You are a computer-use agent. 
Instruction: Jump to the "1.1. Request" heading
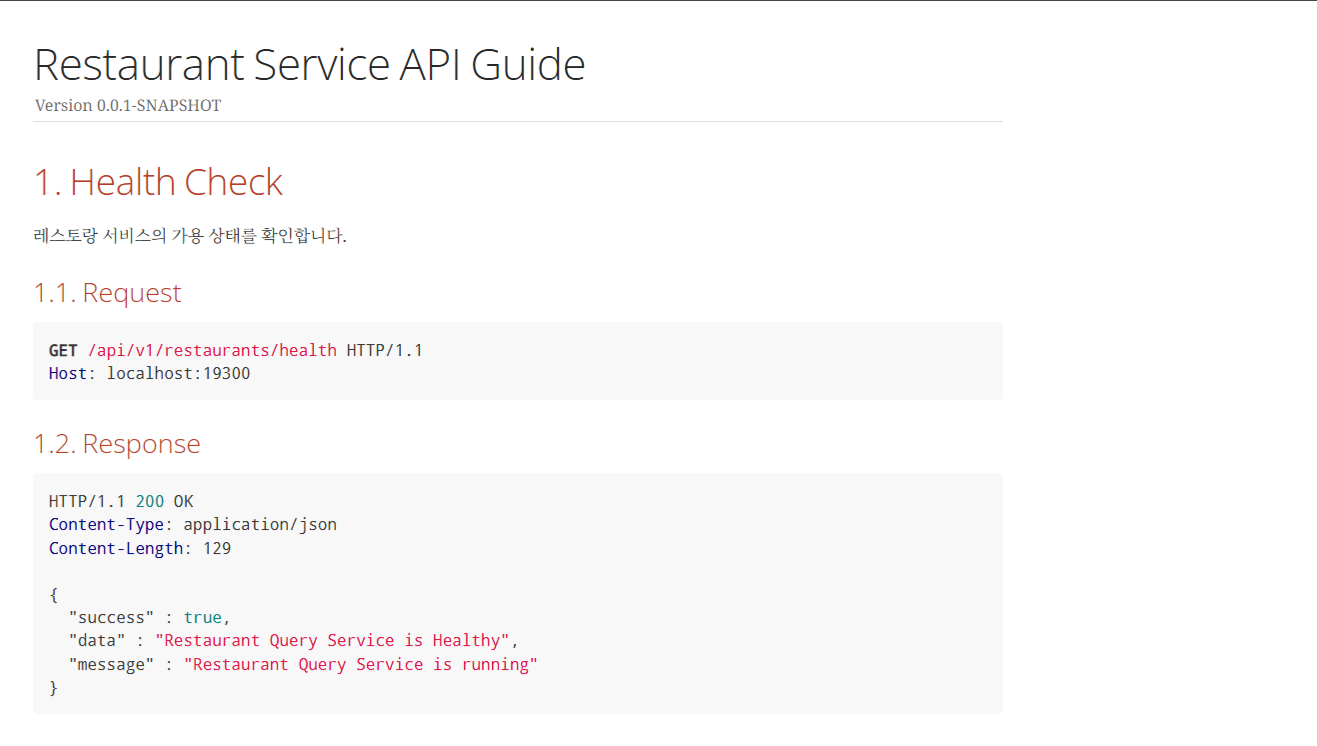tap(108, 293)
